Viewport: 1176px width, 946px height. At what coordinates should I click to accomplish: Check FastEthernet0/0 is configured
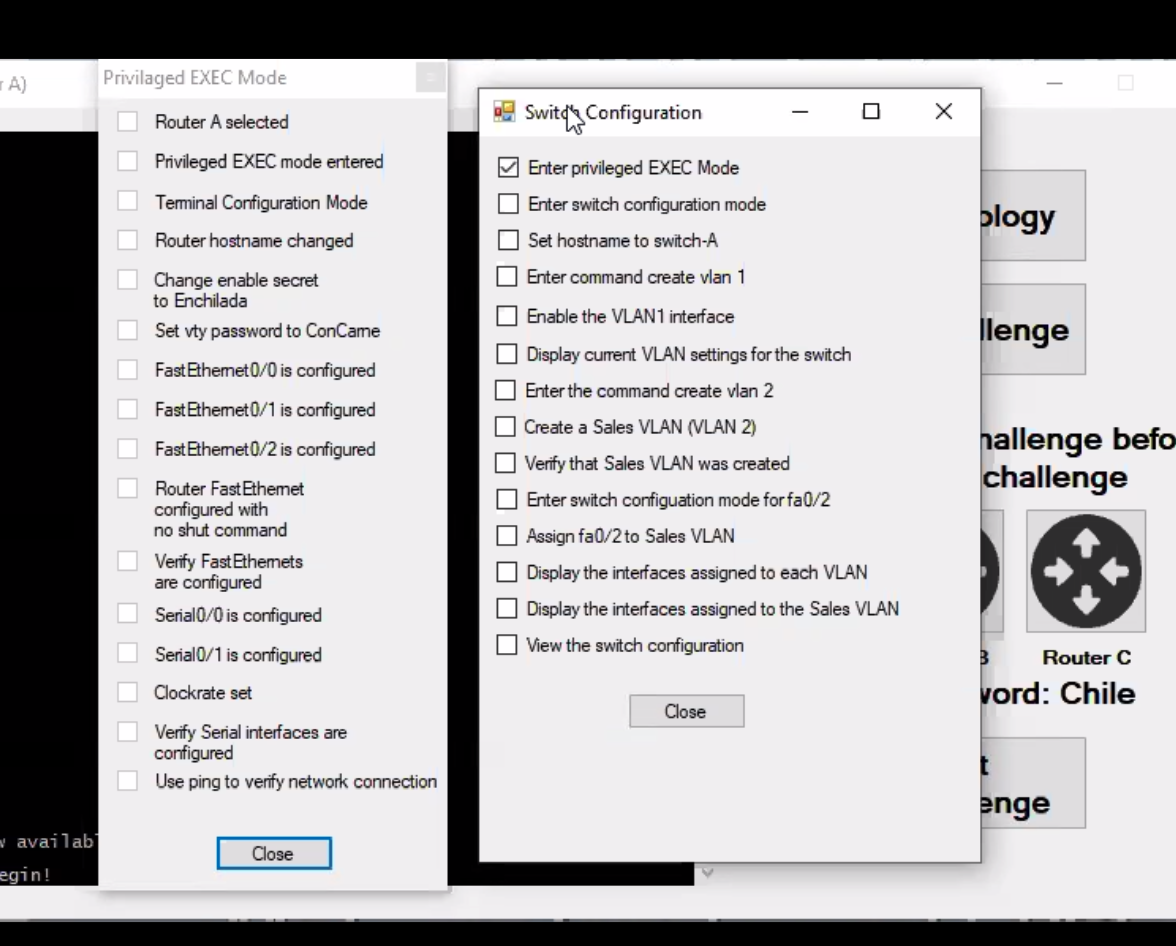(x=128, y=370)
